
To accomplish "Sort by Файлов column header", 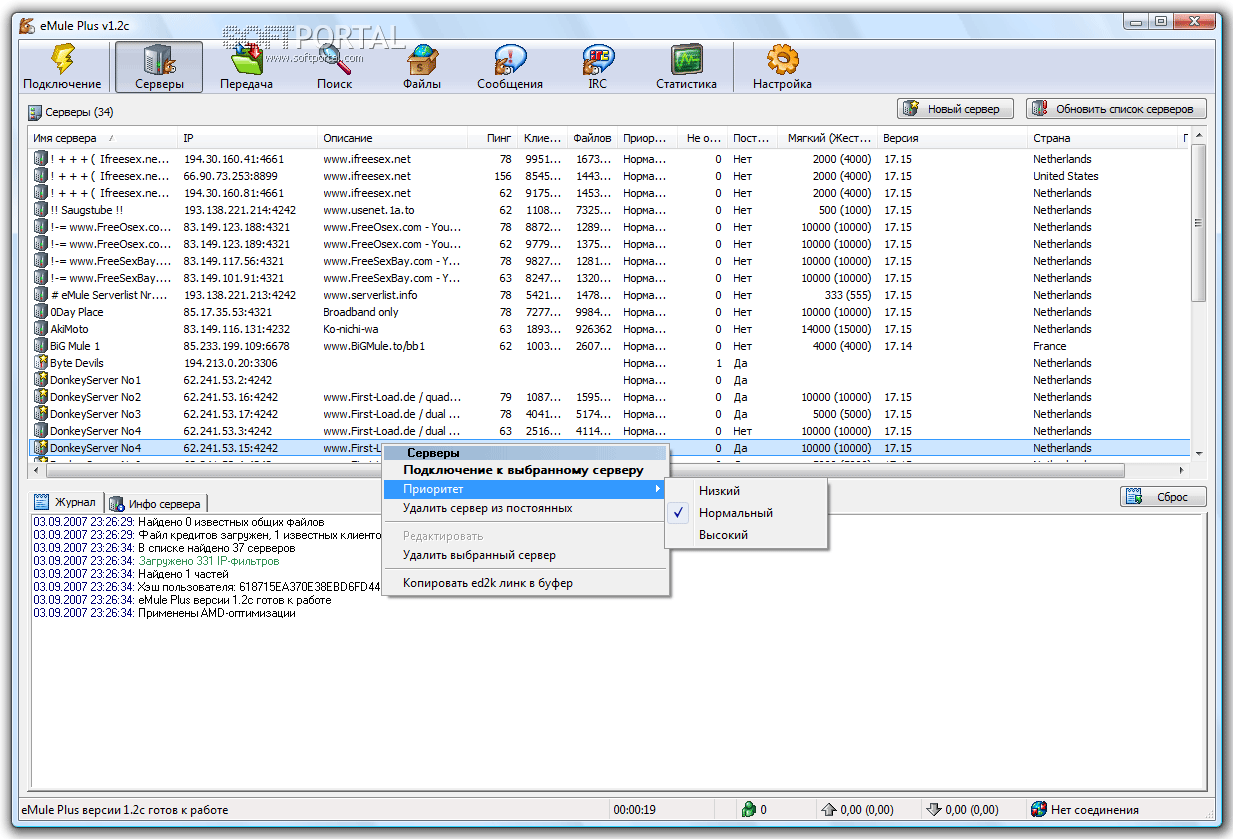I will click(592, 138).
